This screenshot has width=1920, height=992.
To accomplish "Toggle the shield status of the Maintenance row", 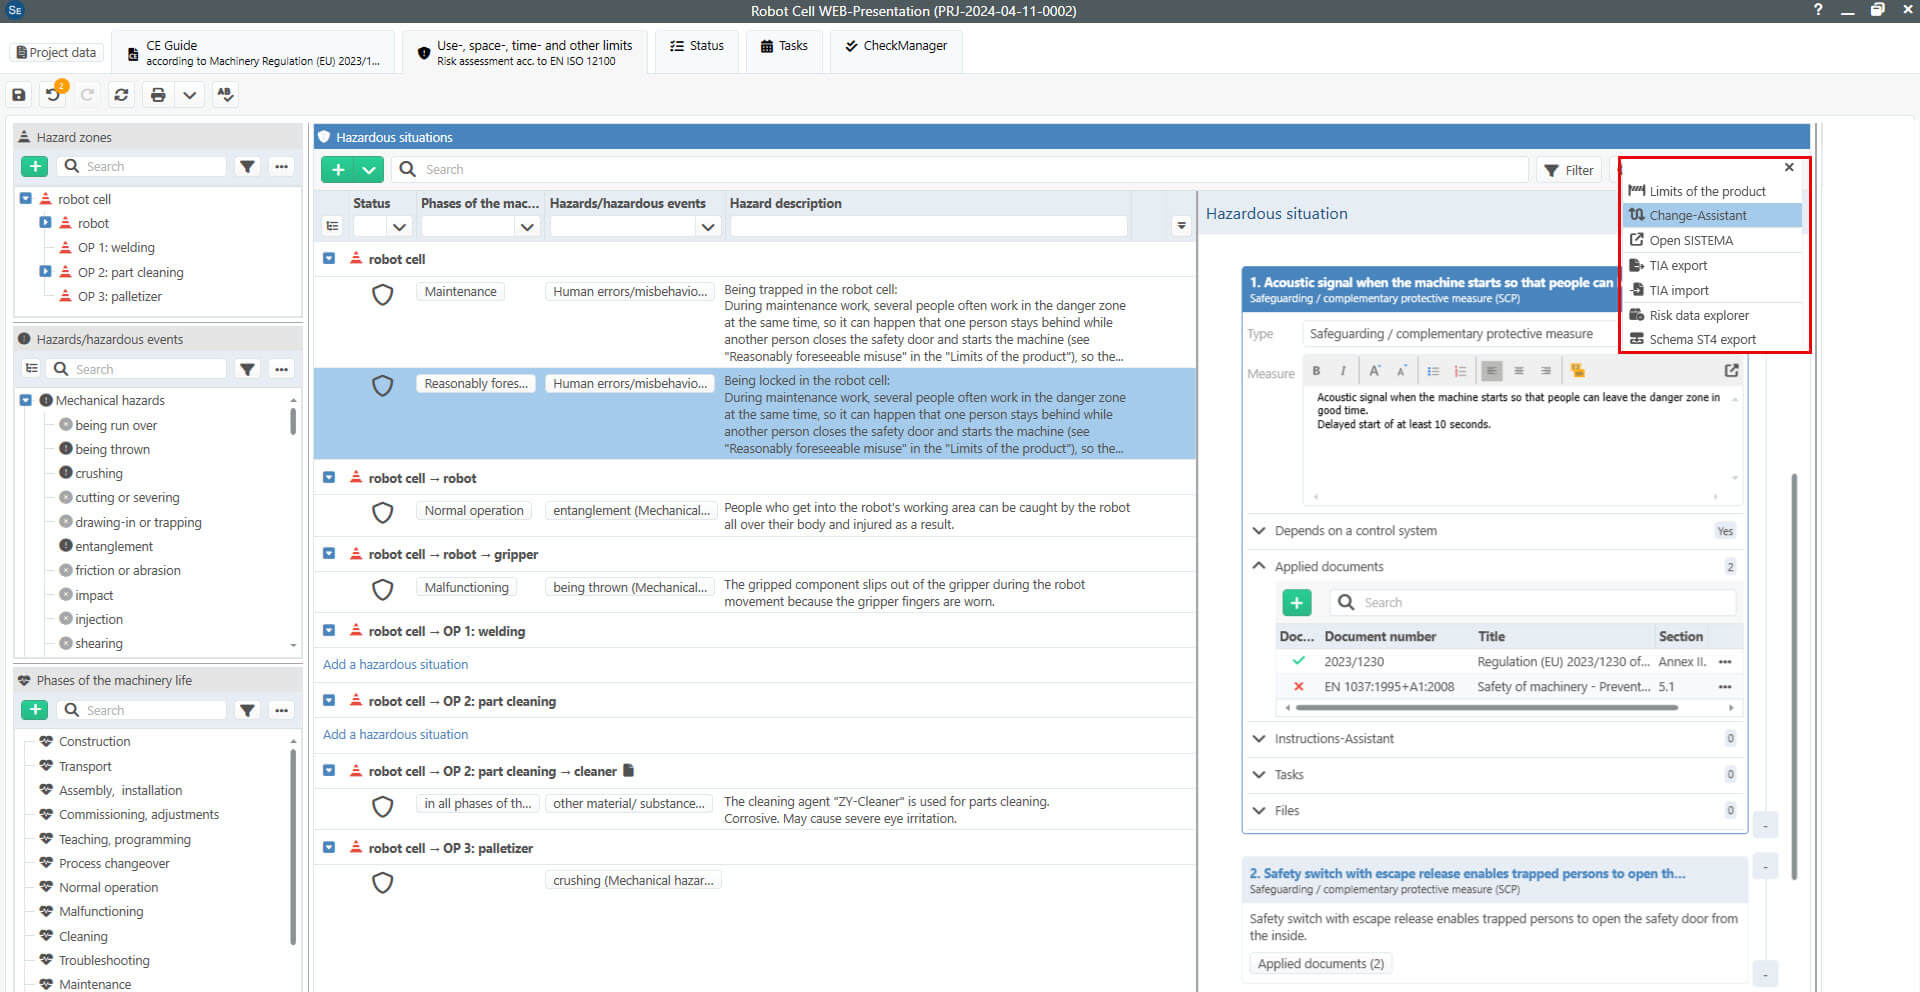I will pos(382,294).
